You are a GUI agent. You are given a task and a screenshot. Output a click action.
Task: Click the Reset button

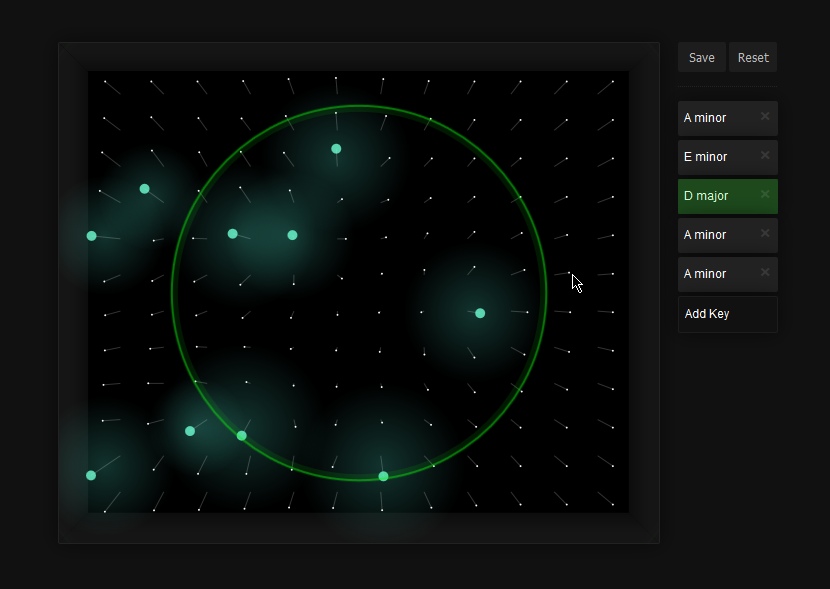(753, 57)
